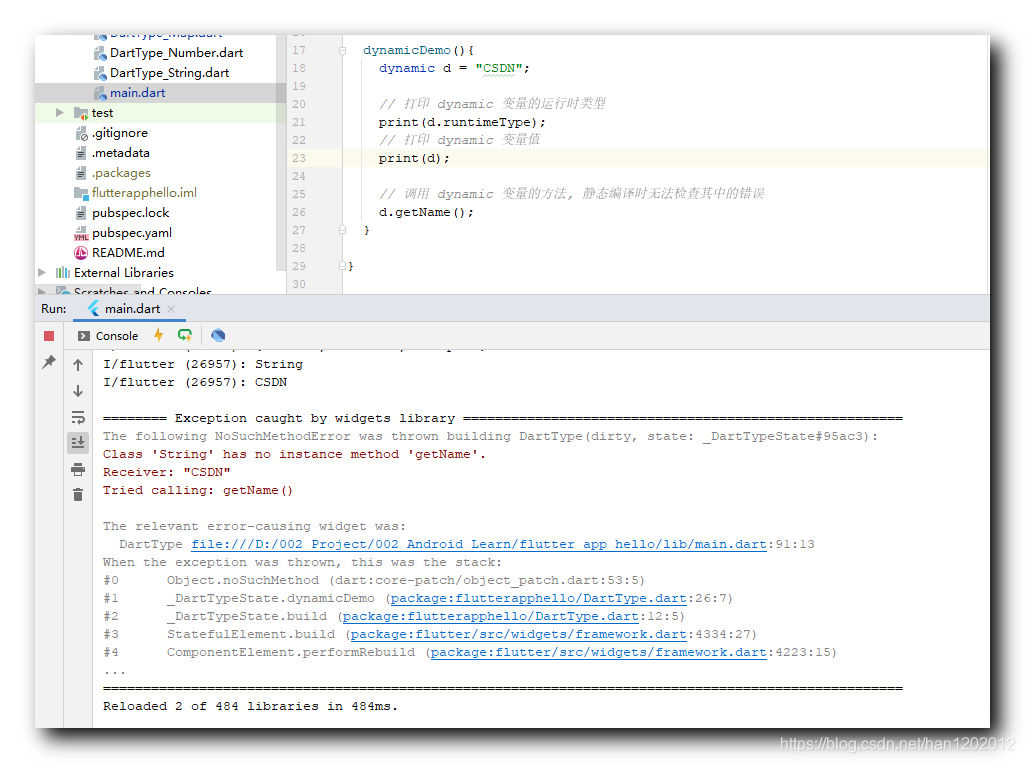Place cursor on print(d.runtimeType) line
The width and height of the screenshot is (1025, 763).
[462, 122]
